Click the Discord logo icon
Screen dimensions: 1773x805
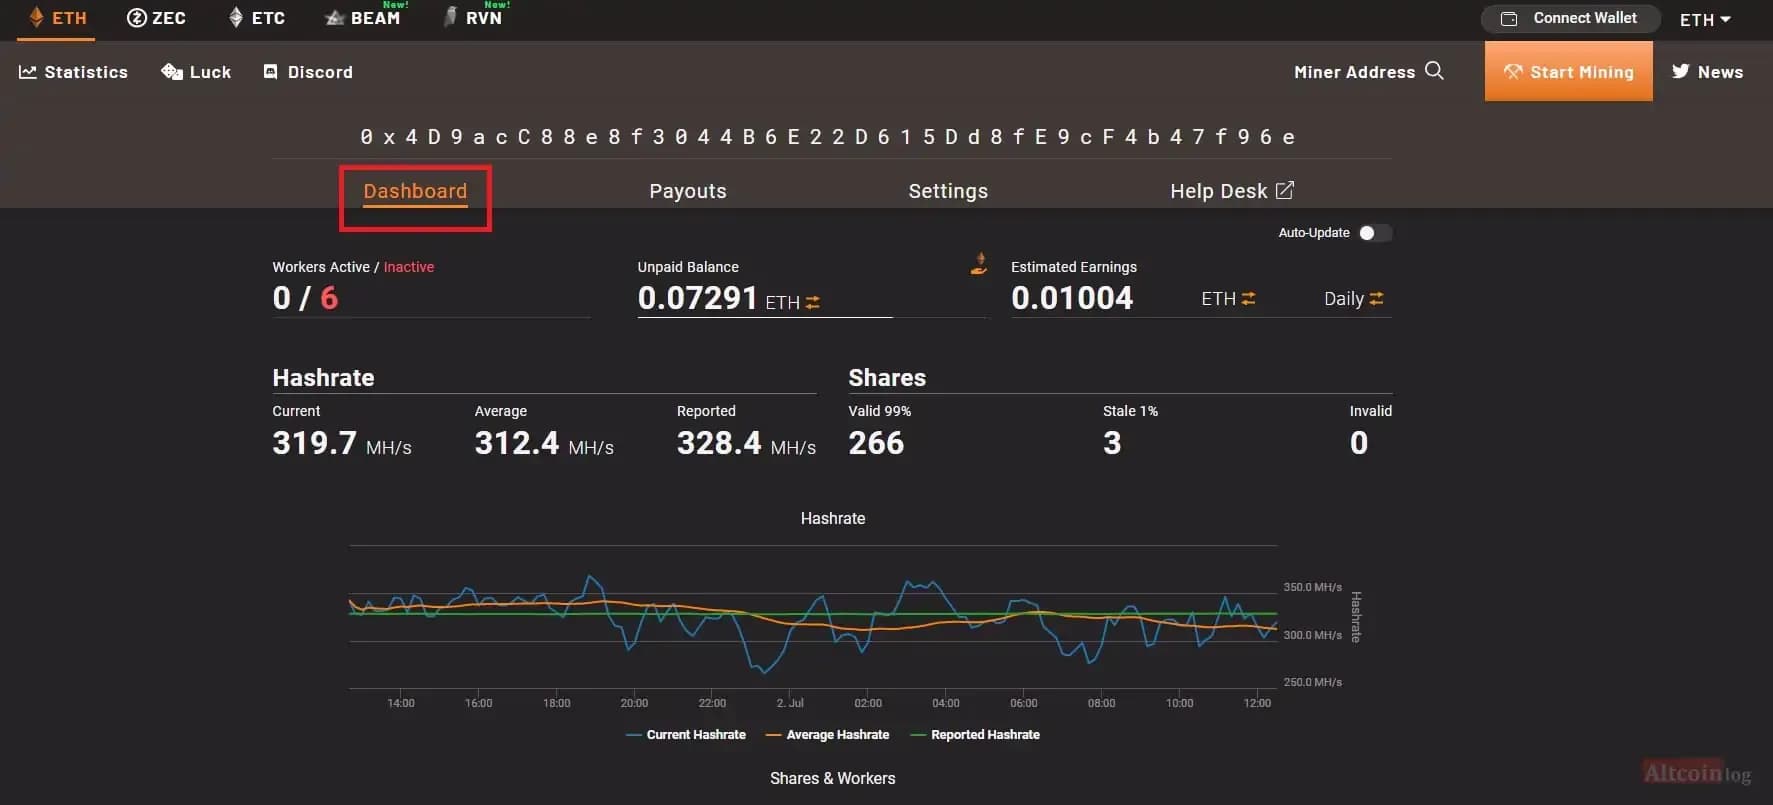click(x=270, y=72)
